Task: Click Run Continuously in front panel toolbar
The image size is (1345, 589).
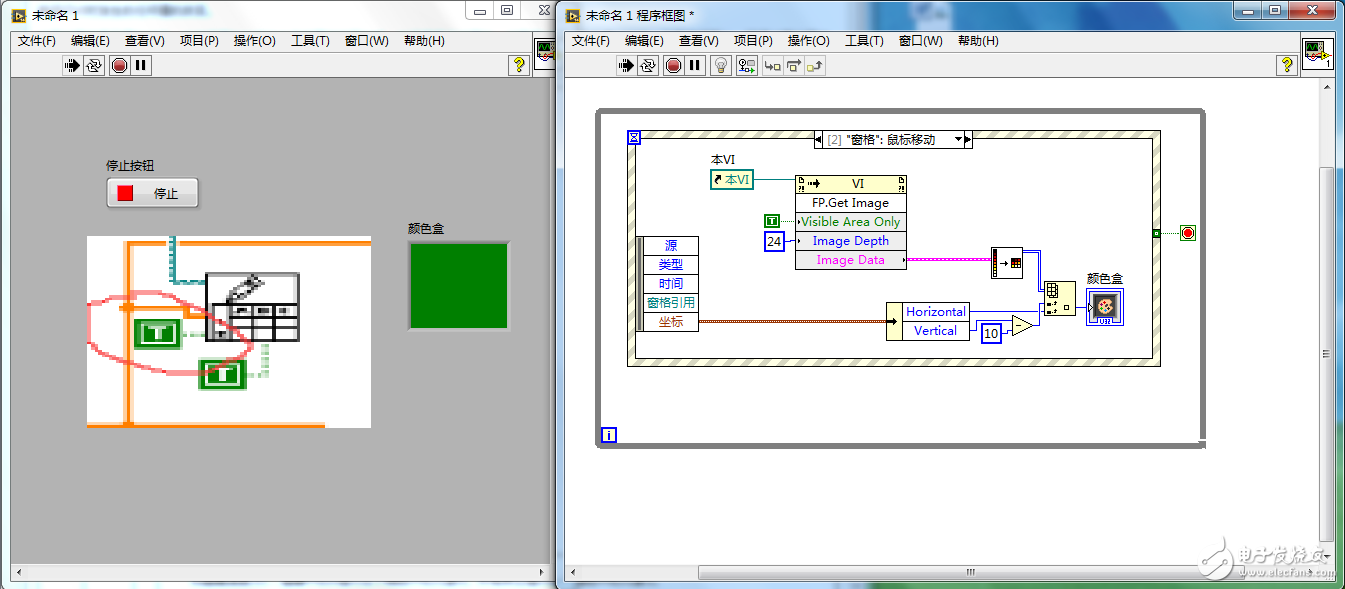Action: click(x=94, y=65)
